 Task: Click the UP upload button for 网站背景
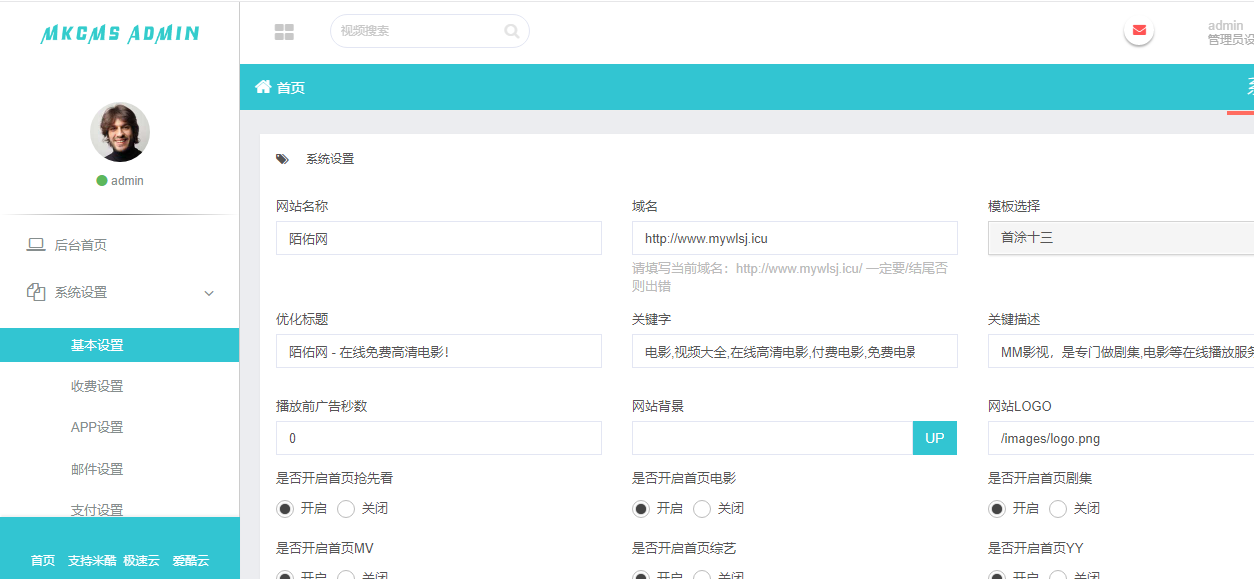(934, 438)
